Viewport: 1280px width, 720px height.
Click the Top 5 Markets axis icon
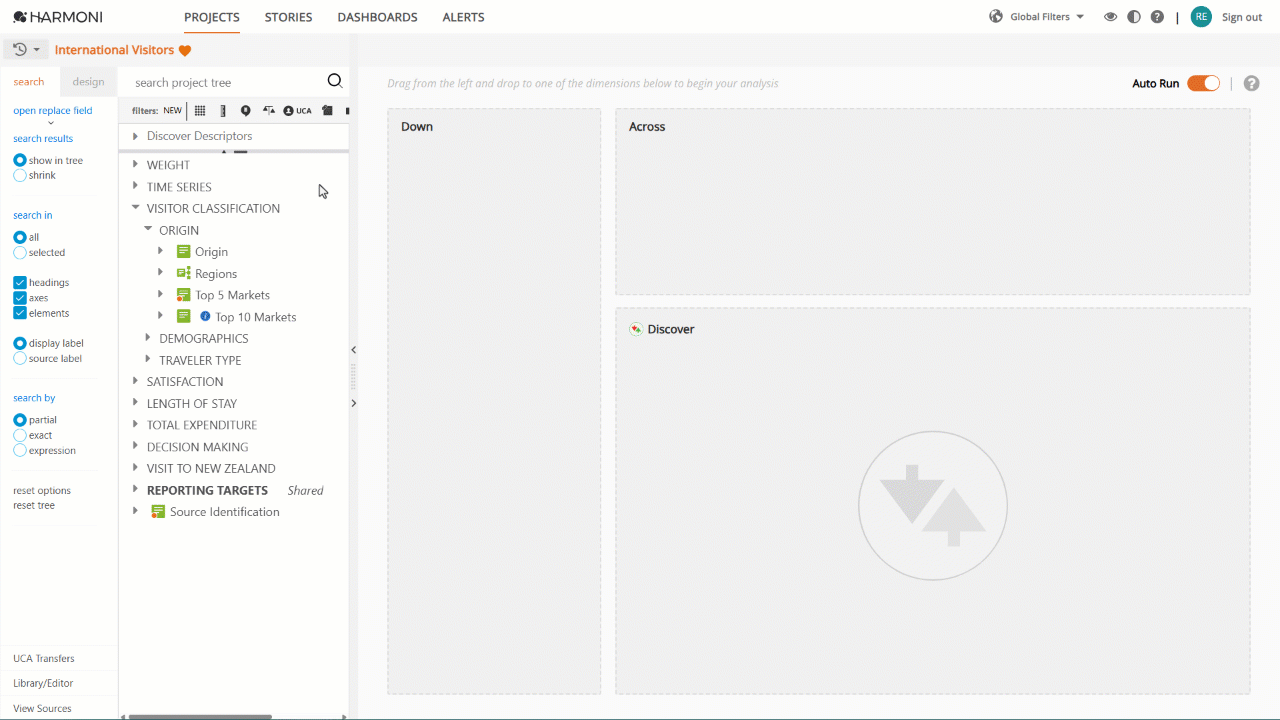(x=183, y=295)
